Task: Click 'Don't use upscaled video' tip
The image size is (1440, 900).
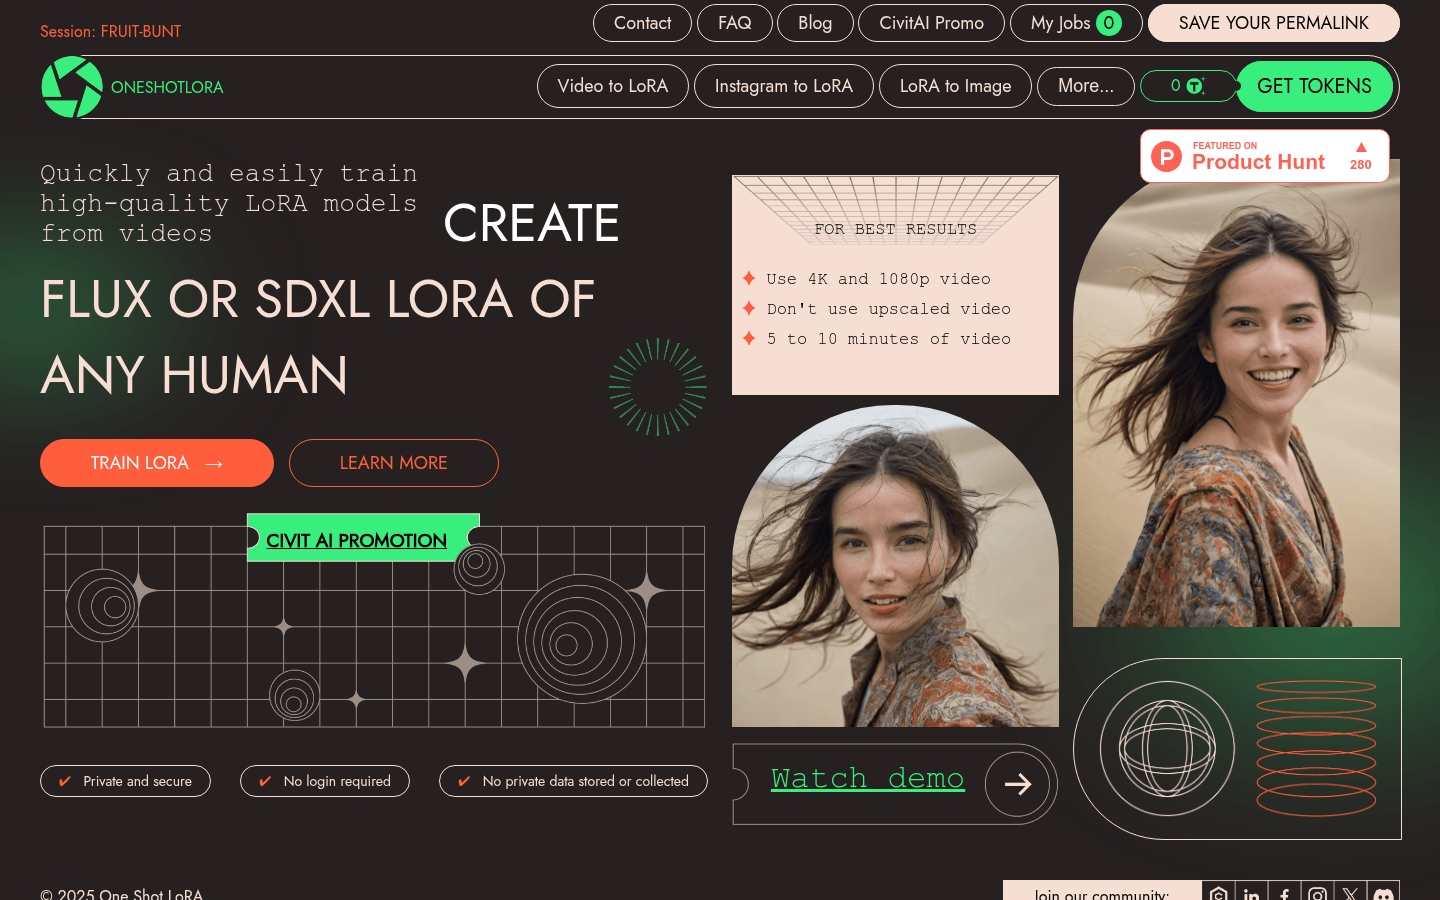Action: (889, 309)
